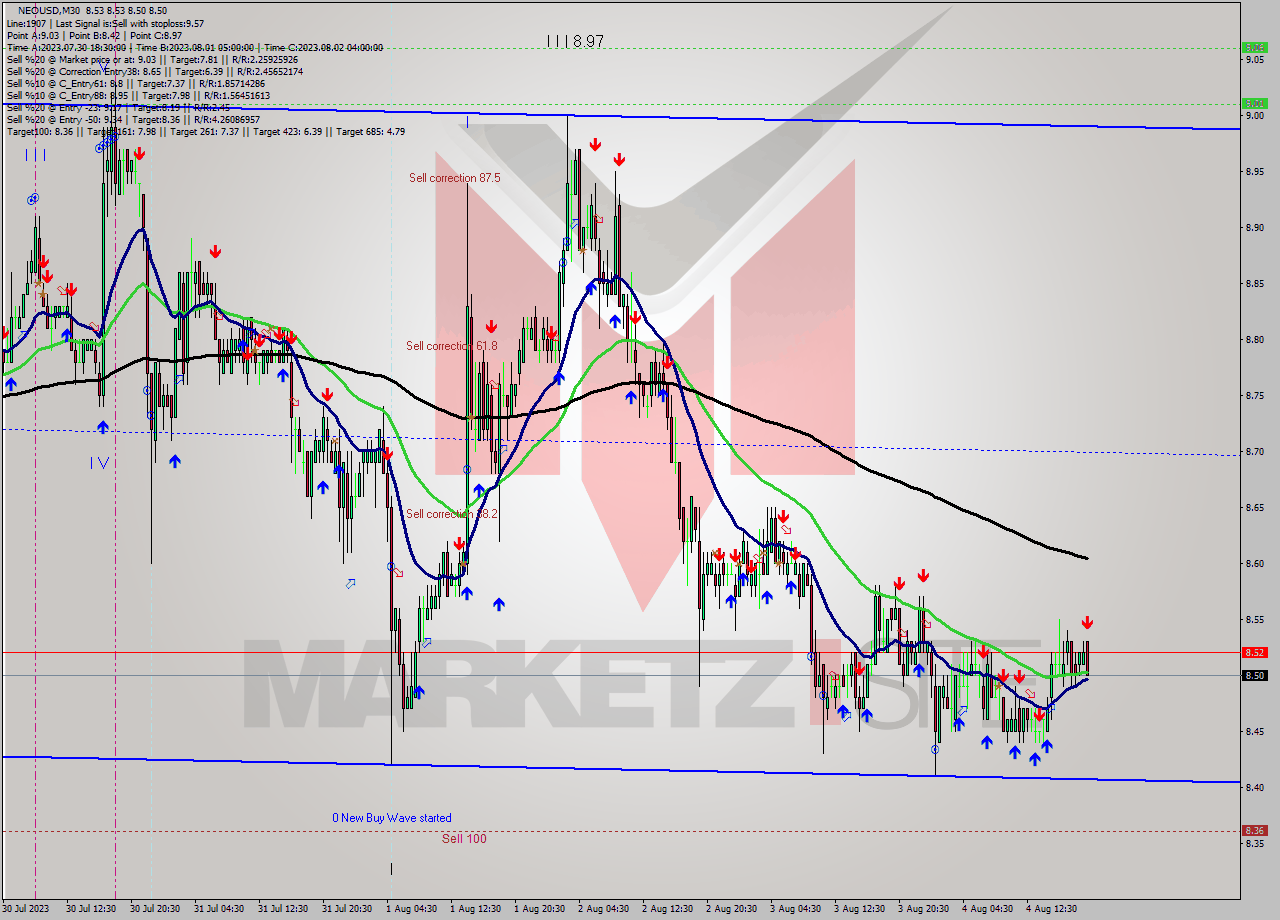The height and width of the screenshot is (920, 1280).
Task: Click the '1 Aug 12:30' time label
Action: coord(476,909)
